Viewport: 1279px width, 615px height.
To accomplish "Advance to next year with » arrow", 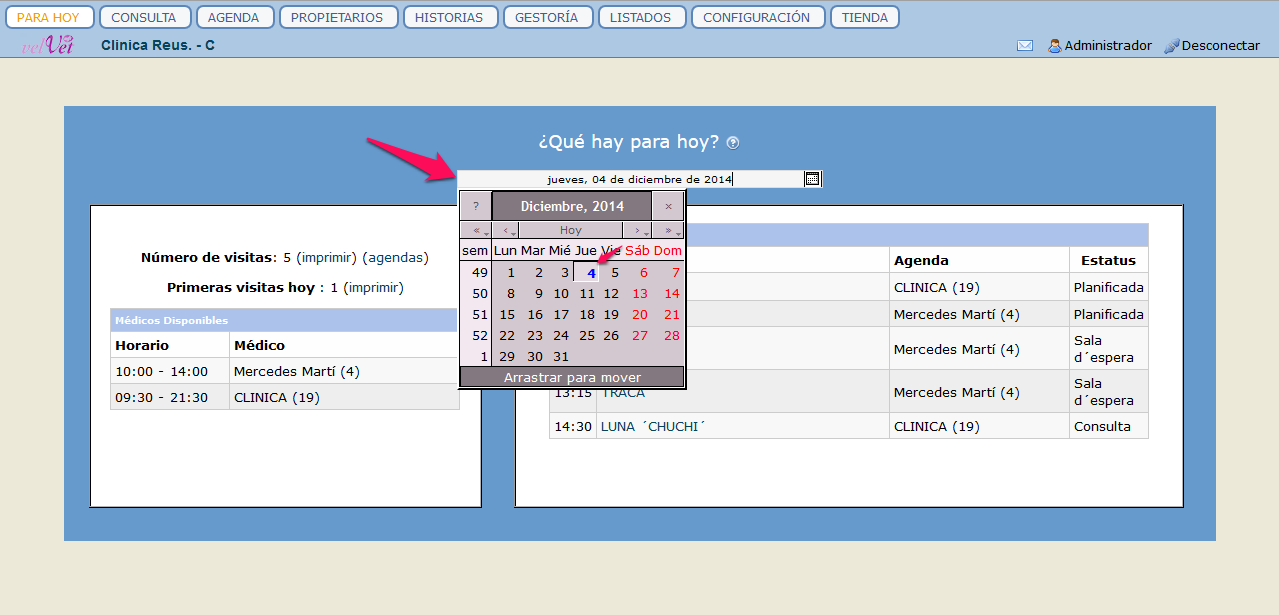I will [668, 230].
